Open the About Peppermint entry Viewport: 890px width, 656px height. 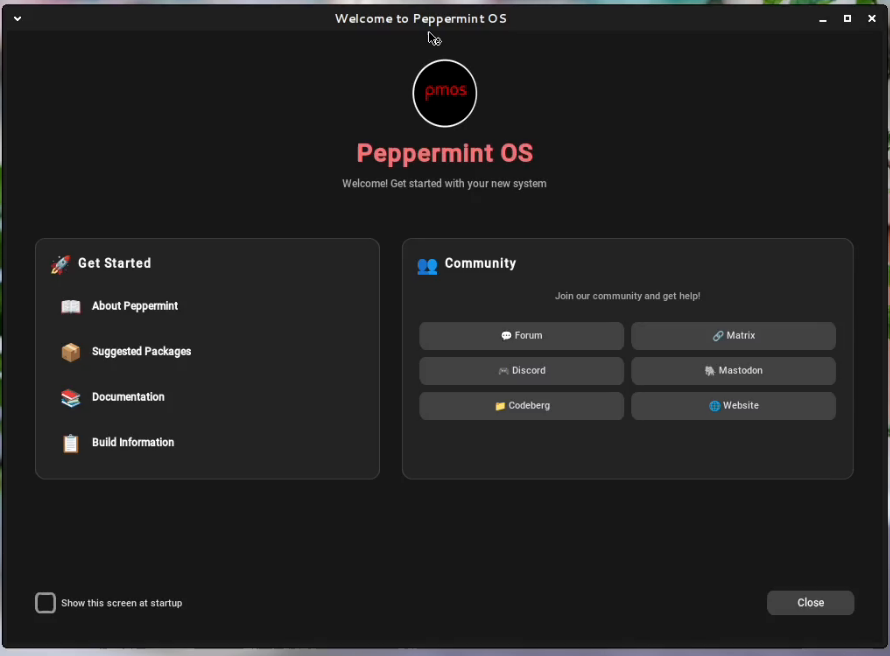(x=135, y=306)
